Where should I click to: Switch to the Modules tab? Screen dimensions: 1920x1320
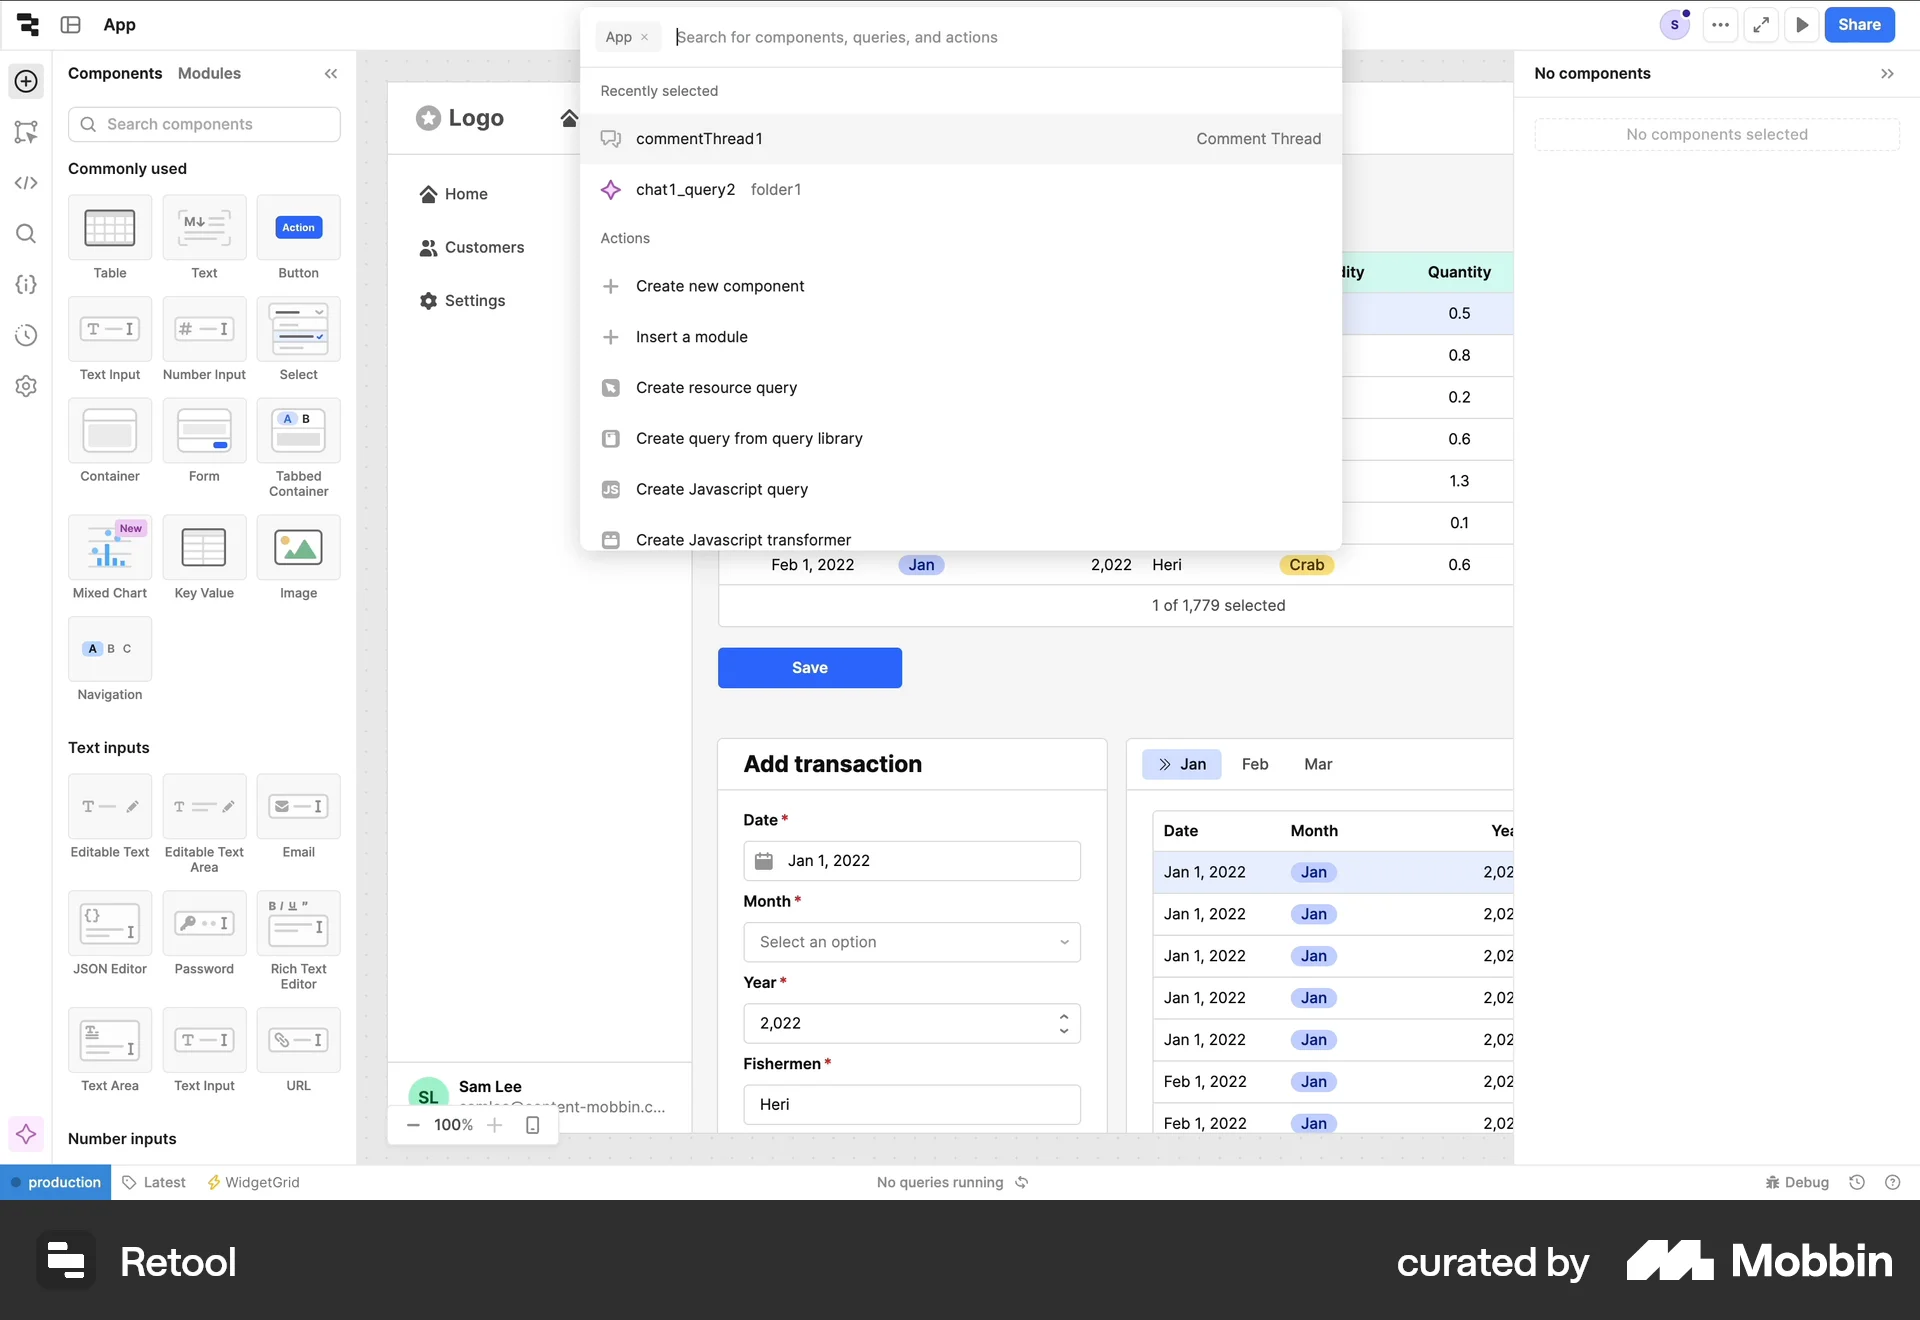click(210, 73)
